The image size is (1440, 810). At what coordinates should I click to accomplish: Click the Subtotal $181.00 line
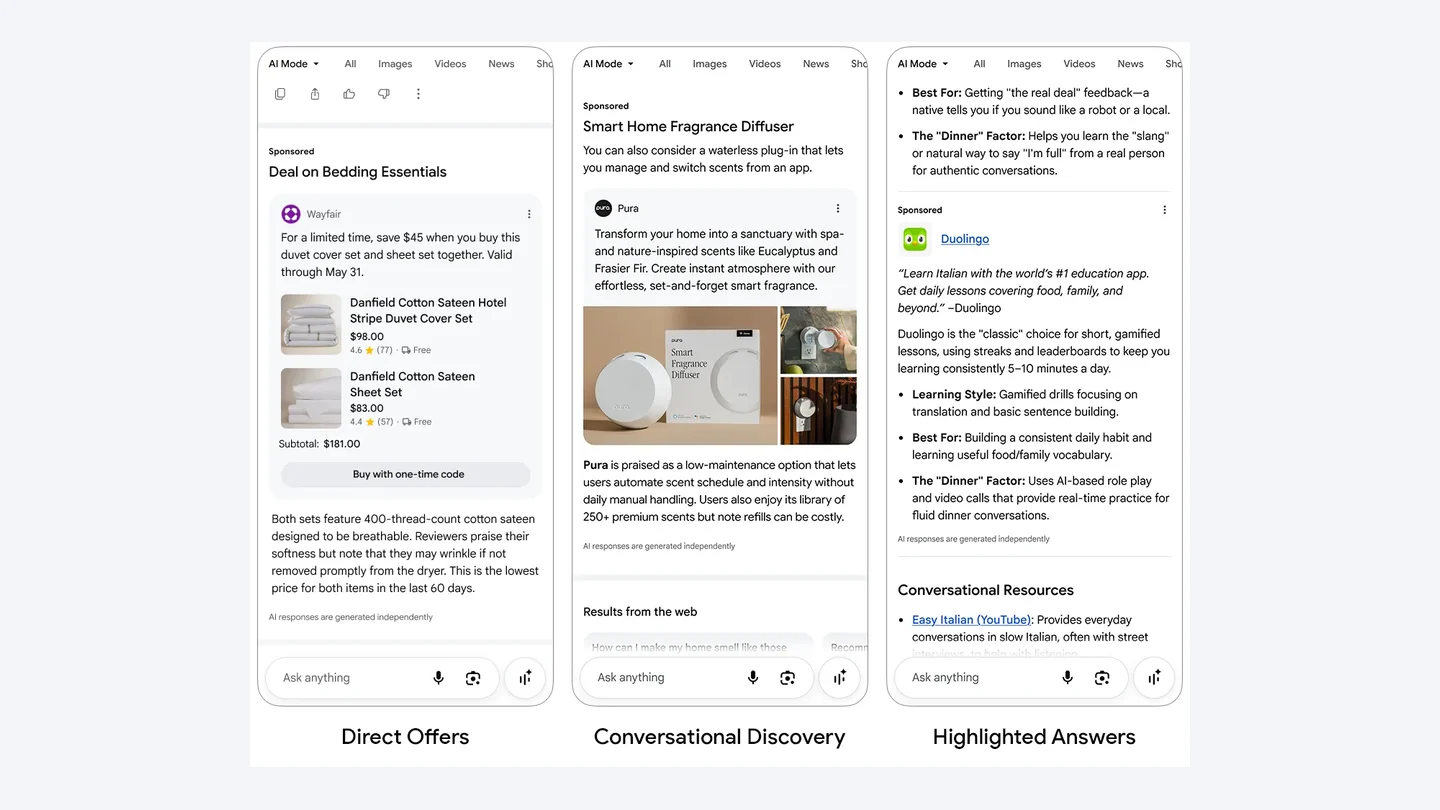point(319,444)
